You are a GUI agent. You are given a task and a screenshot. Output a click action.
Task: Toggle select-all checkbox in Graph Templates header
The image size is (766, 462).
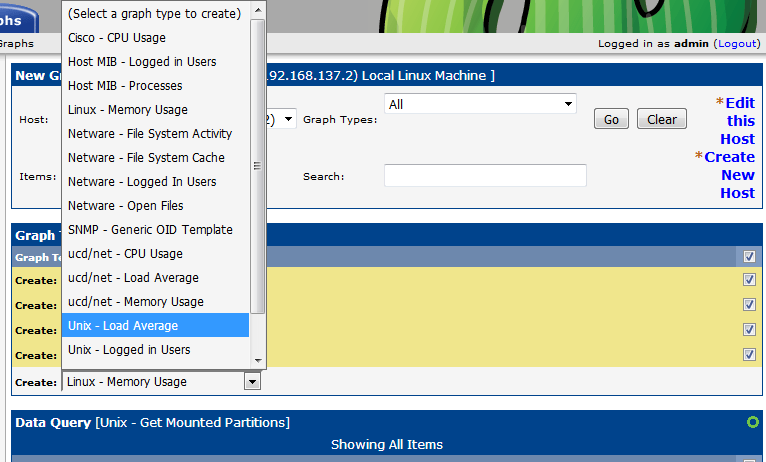(x=749, y=256)
